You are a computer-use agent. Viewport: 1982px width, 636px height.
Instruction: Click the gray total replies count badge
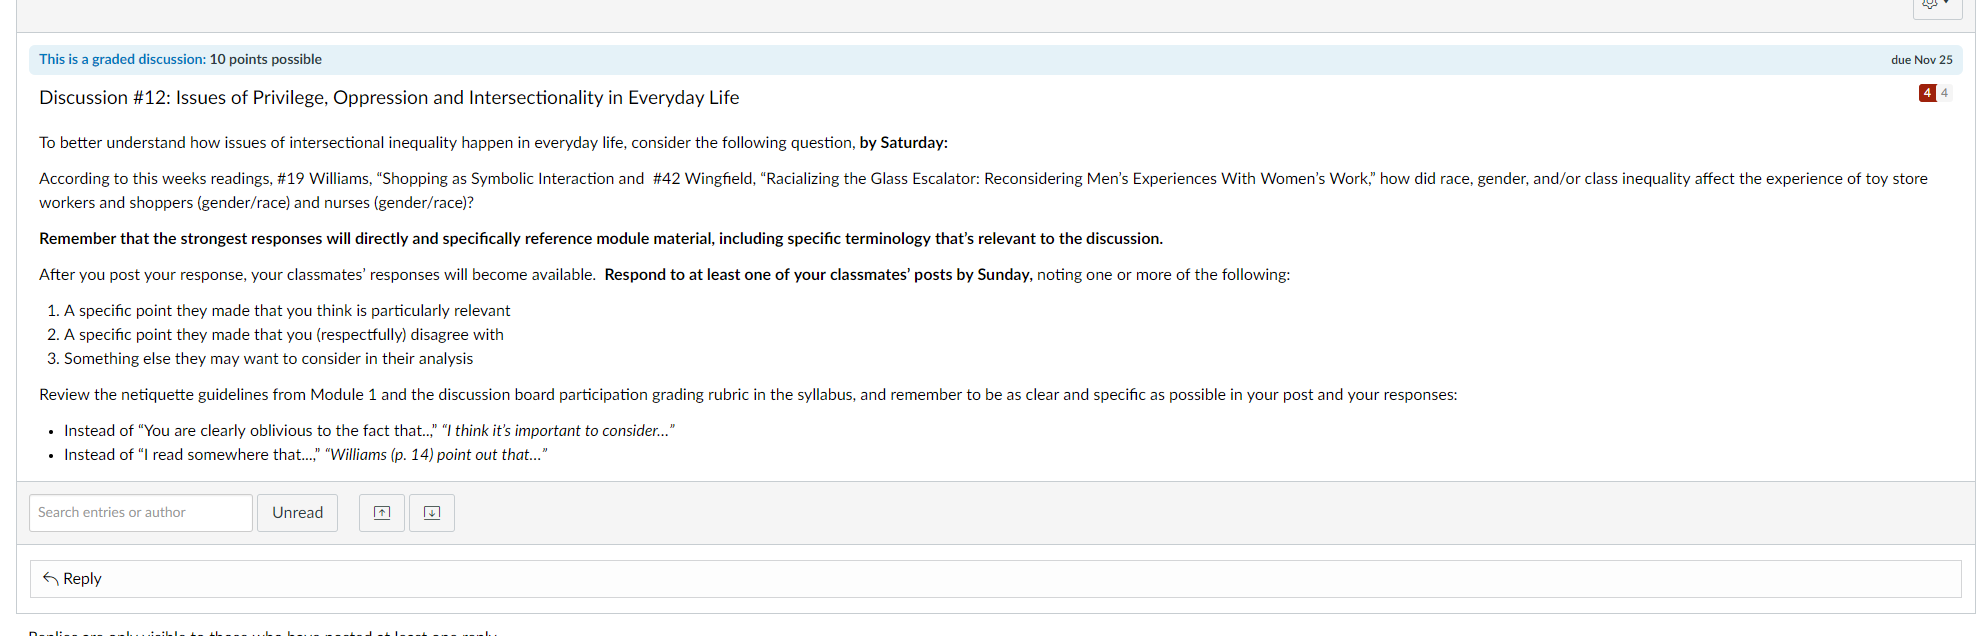tap(1945, 93)
